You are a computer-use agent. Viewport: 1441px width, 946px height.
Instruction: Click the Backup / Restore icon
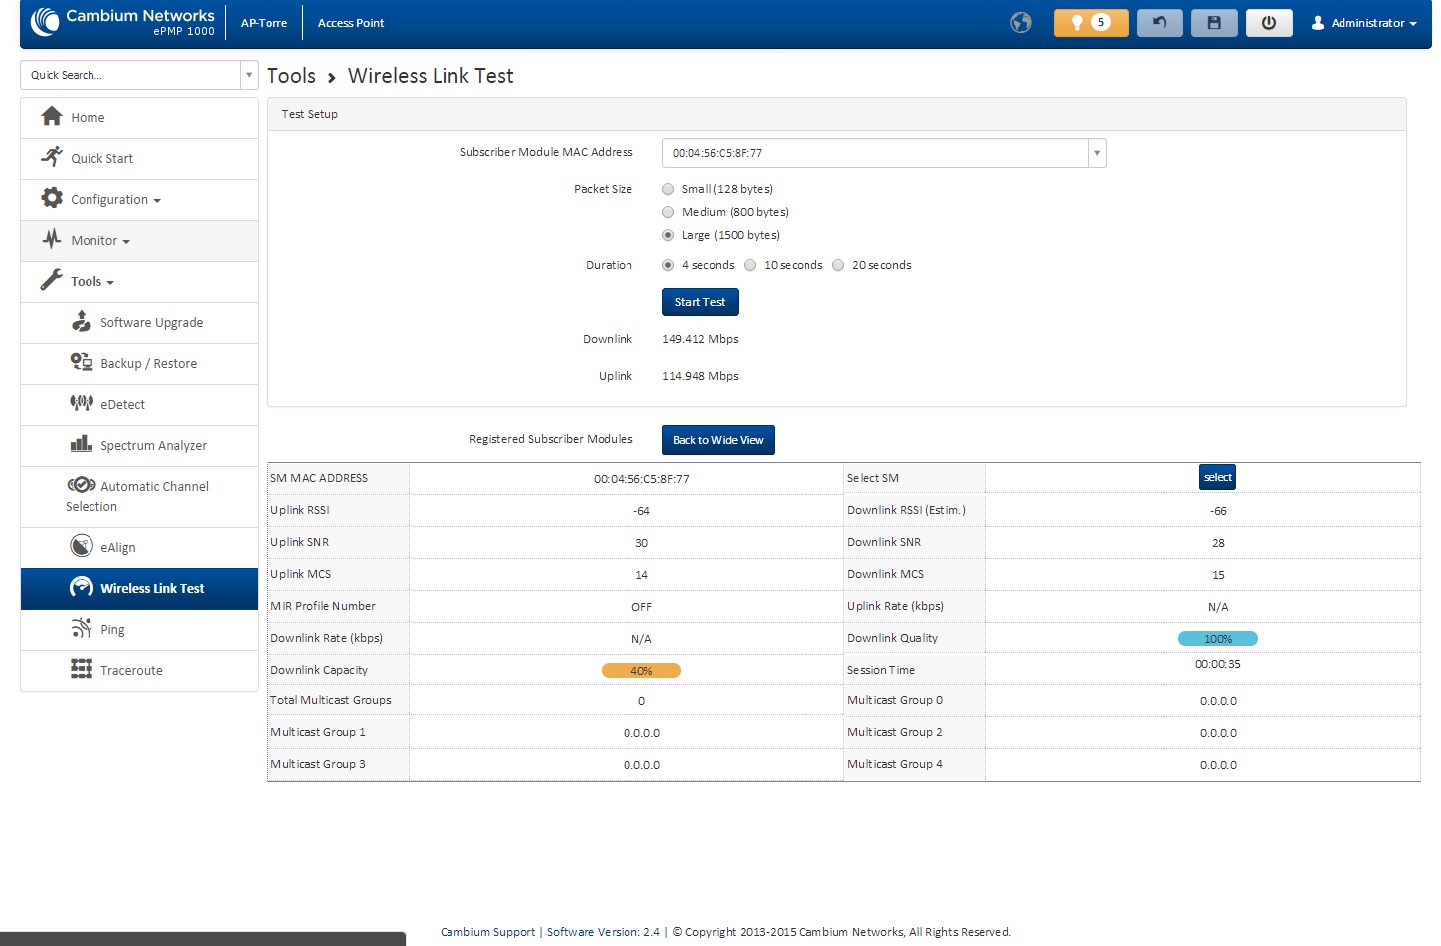(81, 362)
